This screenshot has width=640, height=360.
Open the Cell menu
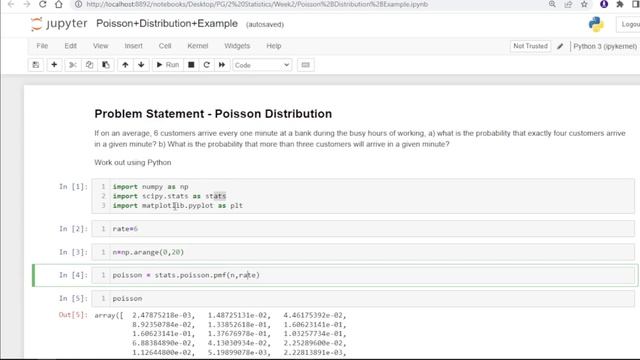click(x=165, y=46)
